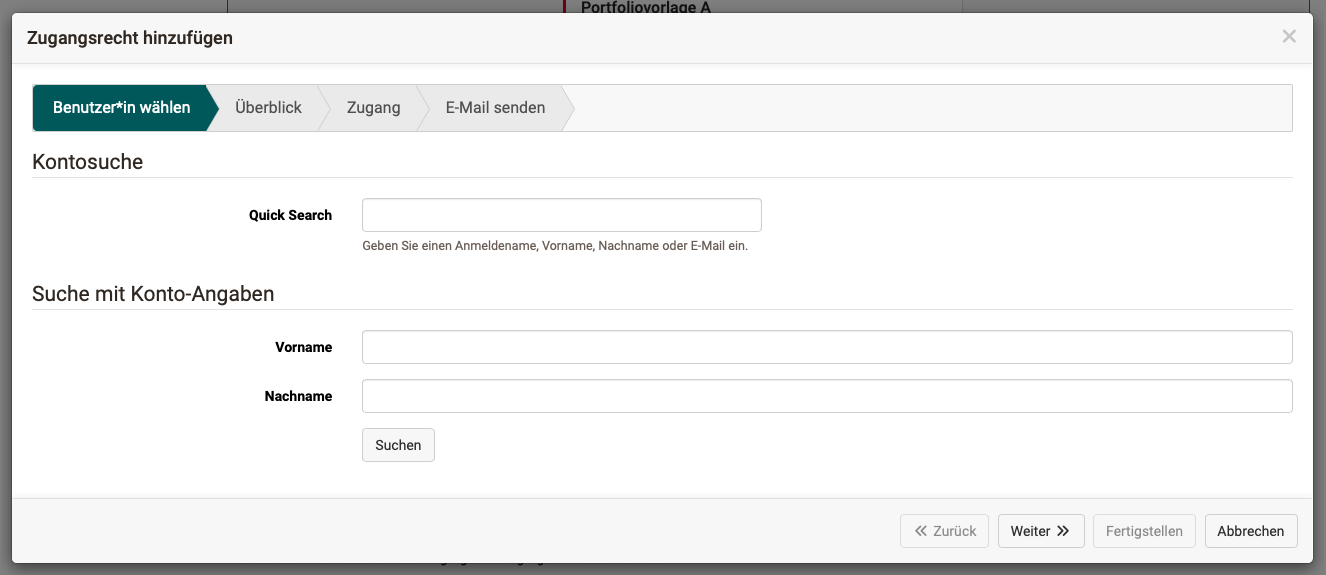Proceed with the Weiter button
1326x575 pixels.
[x=1040, y=531]
